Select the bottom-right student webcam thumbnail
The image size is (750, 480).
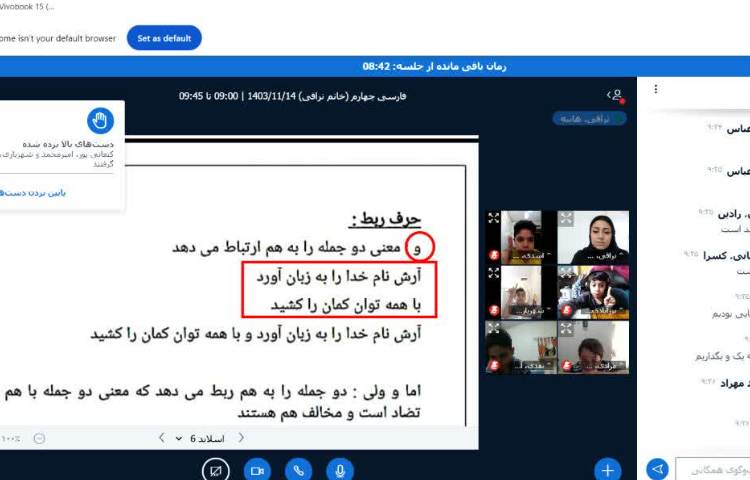tap(593, 346)
